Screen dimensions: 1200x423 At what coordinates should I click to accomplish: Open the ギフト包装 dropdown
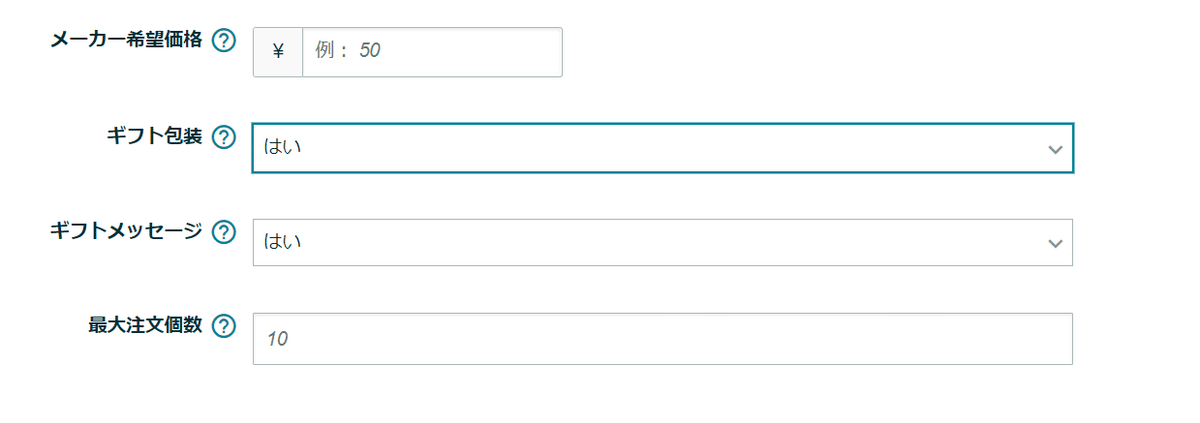[x=660, y=148]
